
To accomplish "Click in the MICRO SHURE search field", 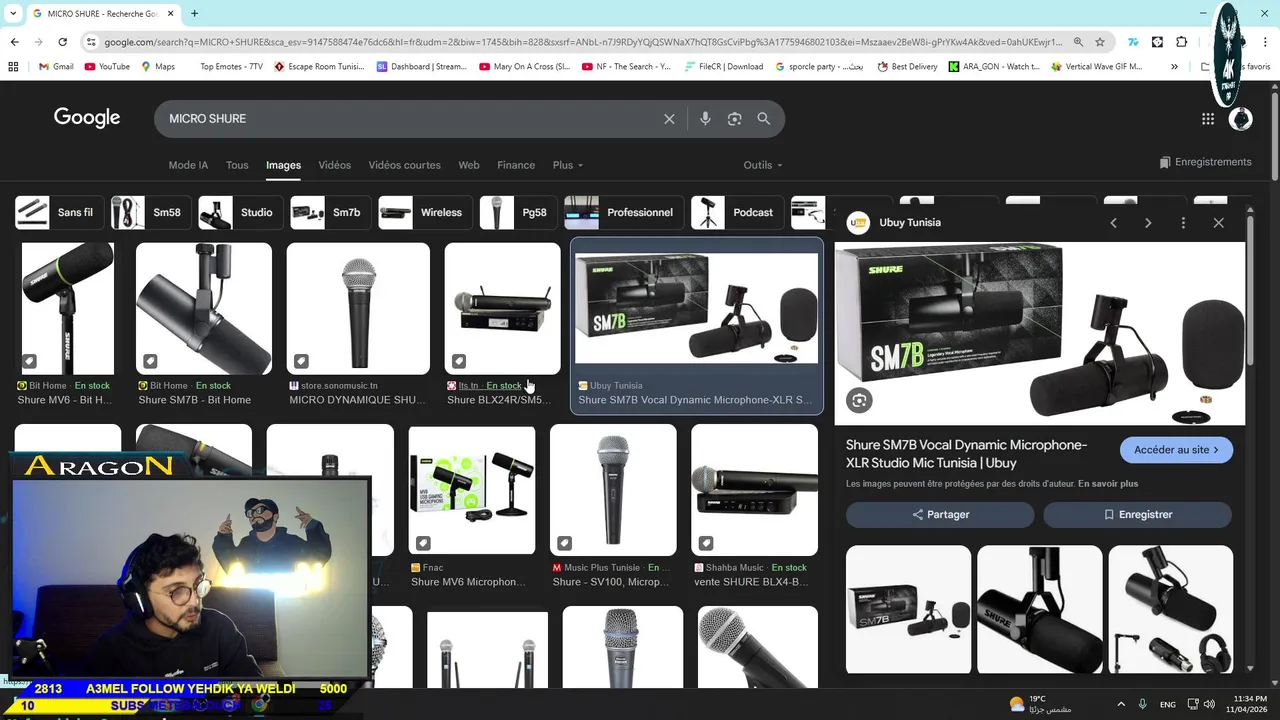I will click(x=410, y=119).
